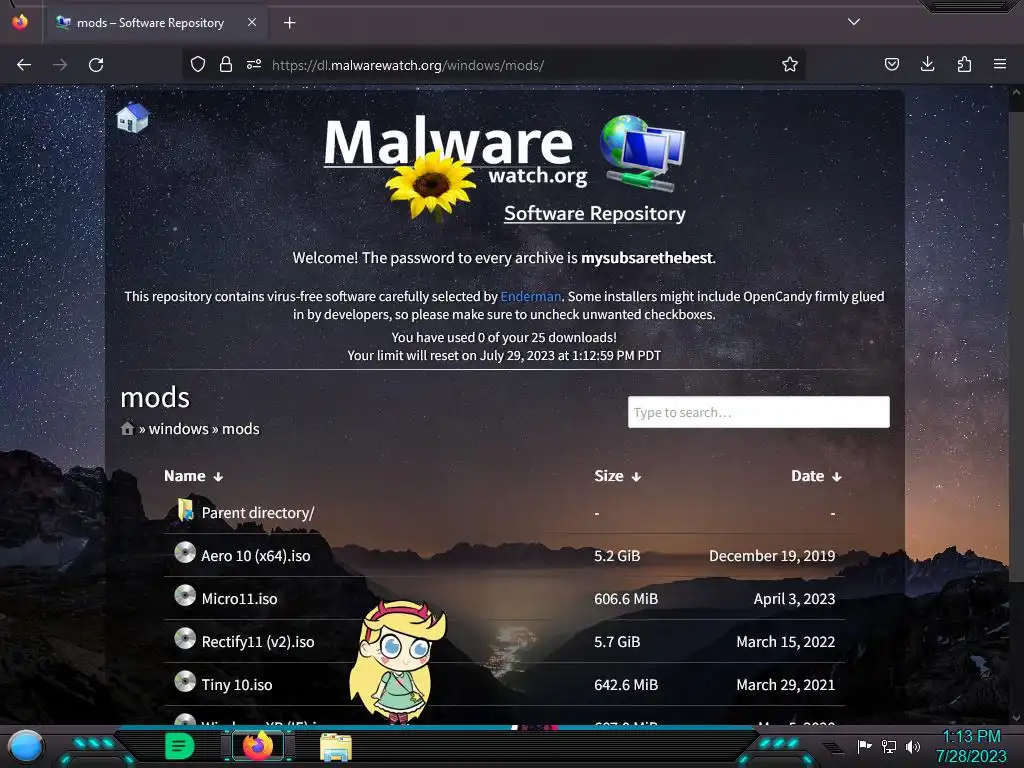The image size is (1024, 768).
Task: Click the March 15, 2022 date
Action: click(x=786, y=642)
